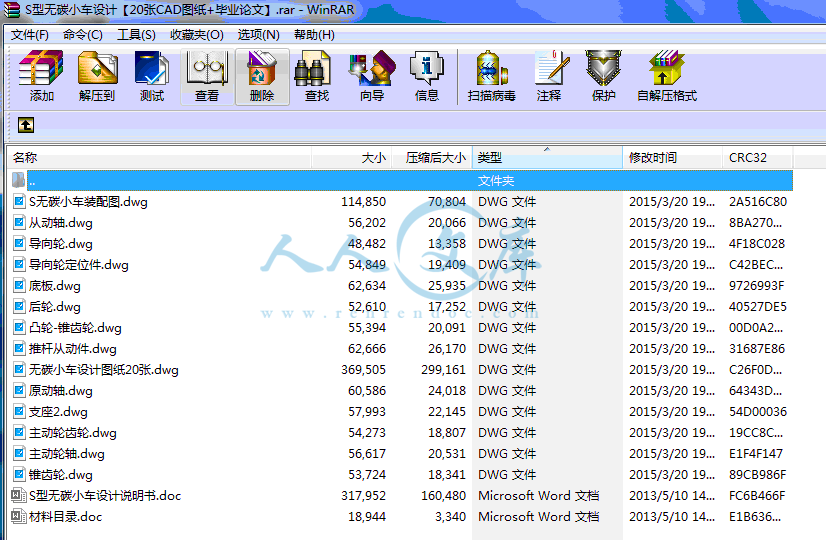Image resolution: width=826 pixels, height=540 pixels.
Task: Click the CRC32 value 54D00036
Action: (758, 412)
